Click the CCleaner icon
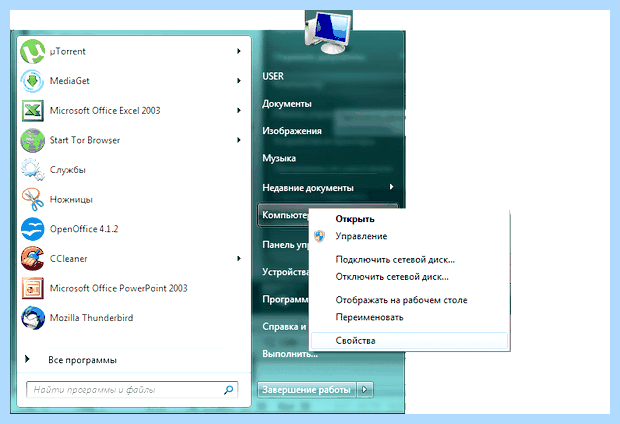The height and width of the screenshot is (424, 620). (x=32, y=259)
